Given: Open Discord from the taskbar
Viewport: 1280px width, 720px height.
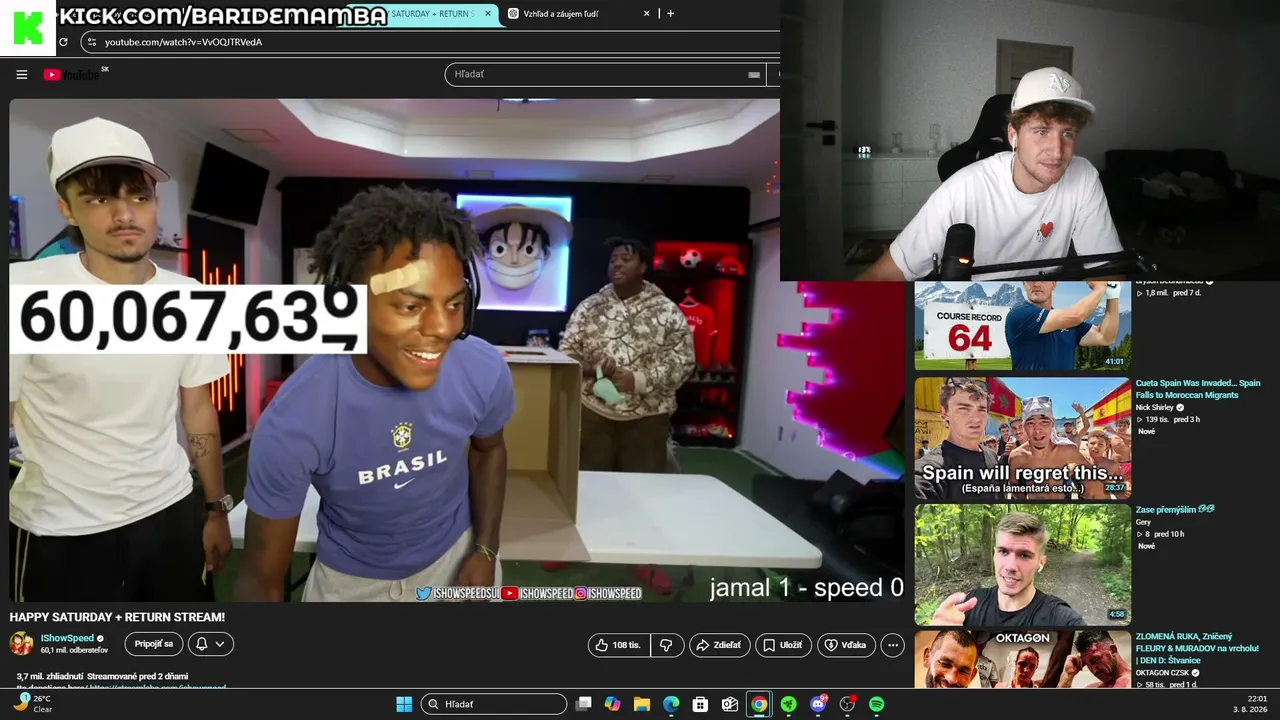Looking at the screenshot, I should point(818,704).
